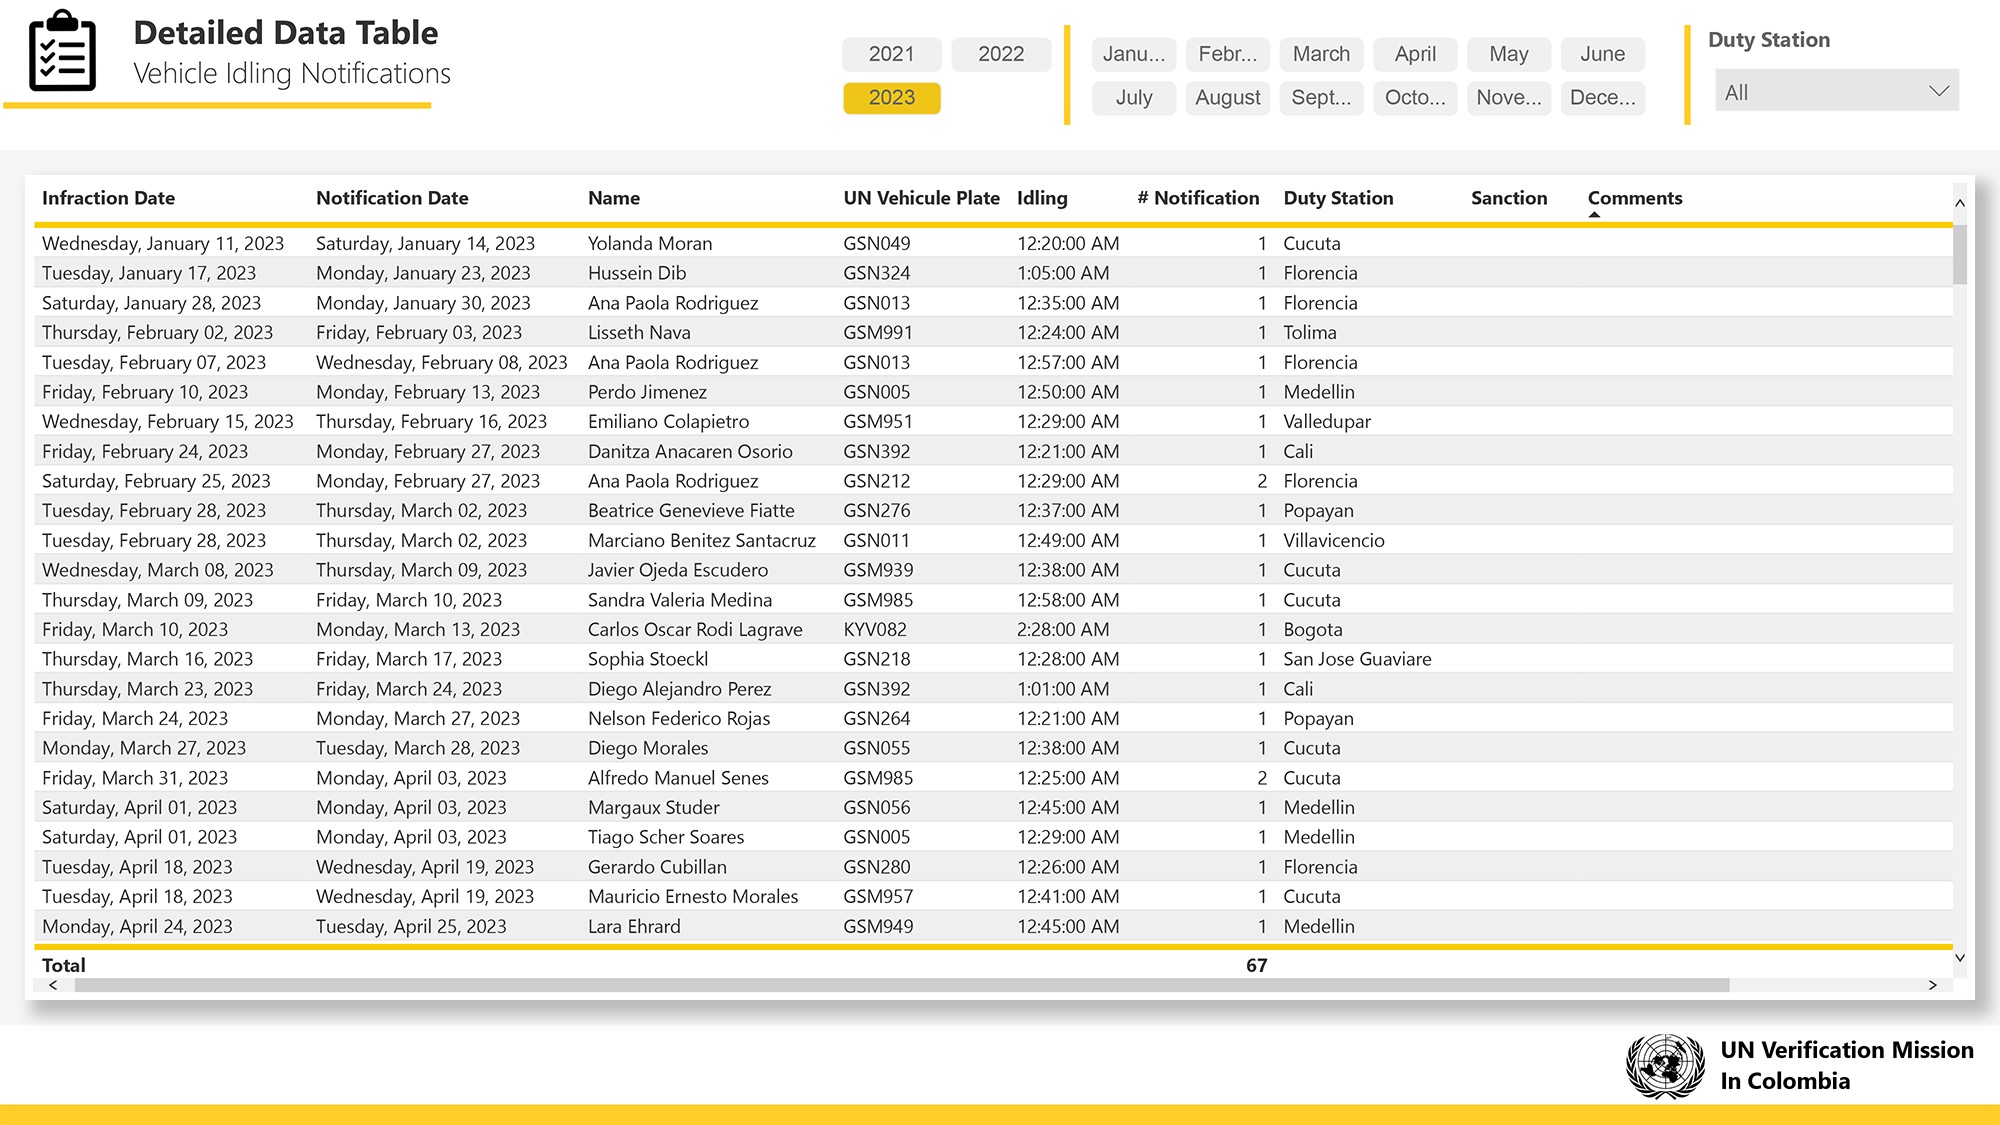
Task: Sort by UN Vehicule Plate column
Action: [921, 198]
